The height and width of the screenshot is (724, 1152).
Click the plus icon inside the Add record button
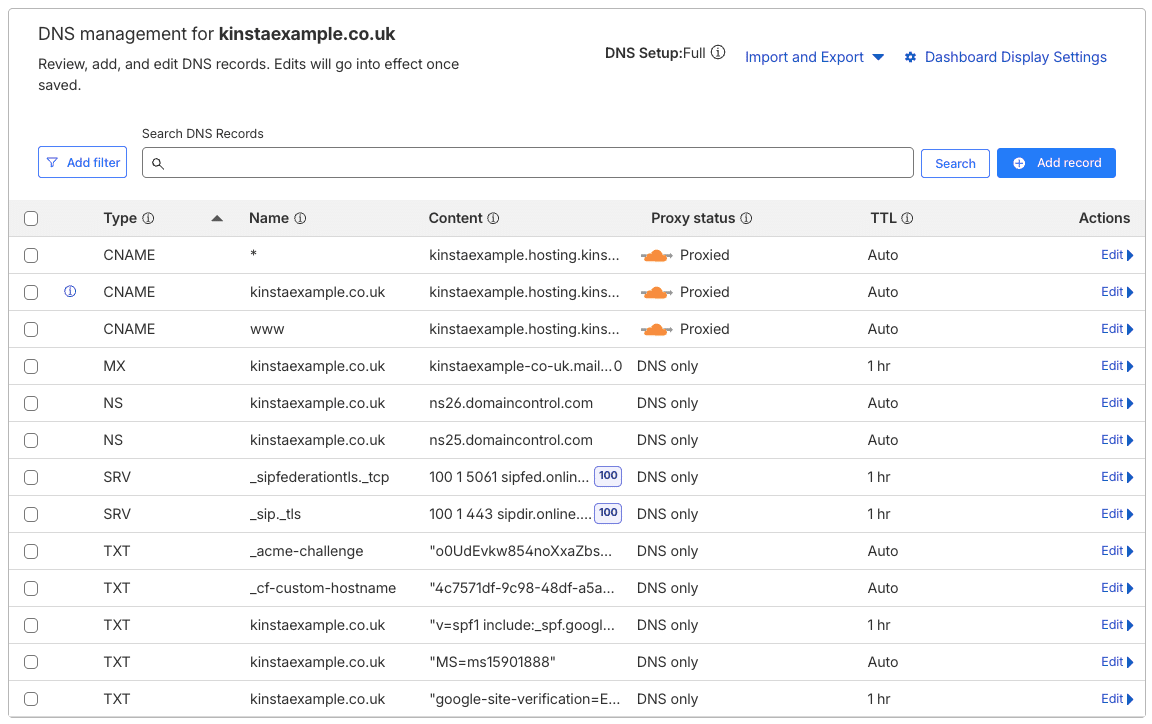click(x=1021, y=162)
